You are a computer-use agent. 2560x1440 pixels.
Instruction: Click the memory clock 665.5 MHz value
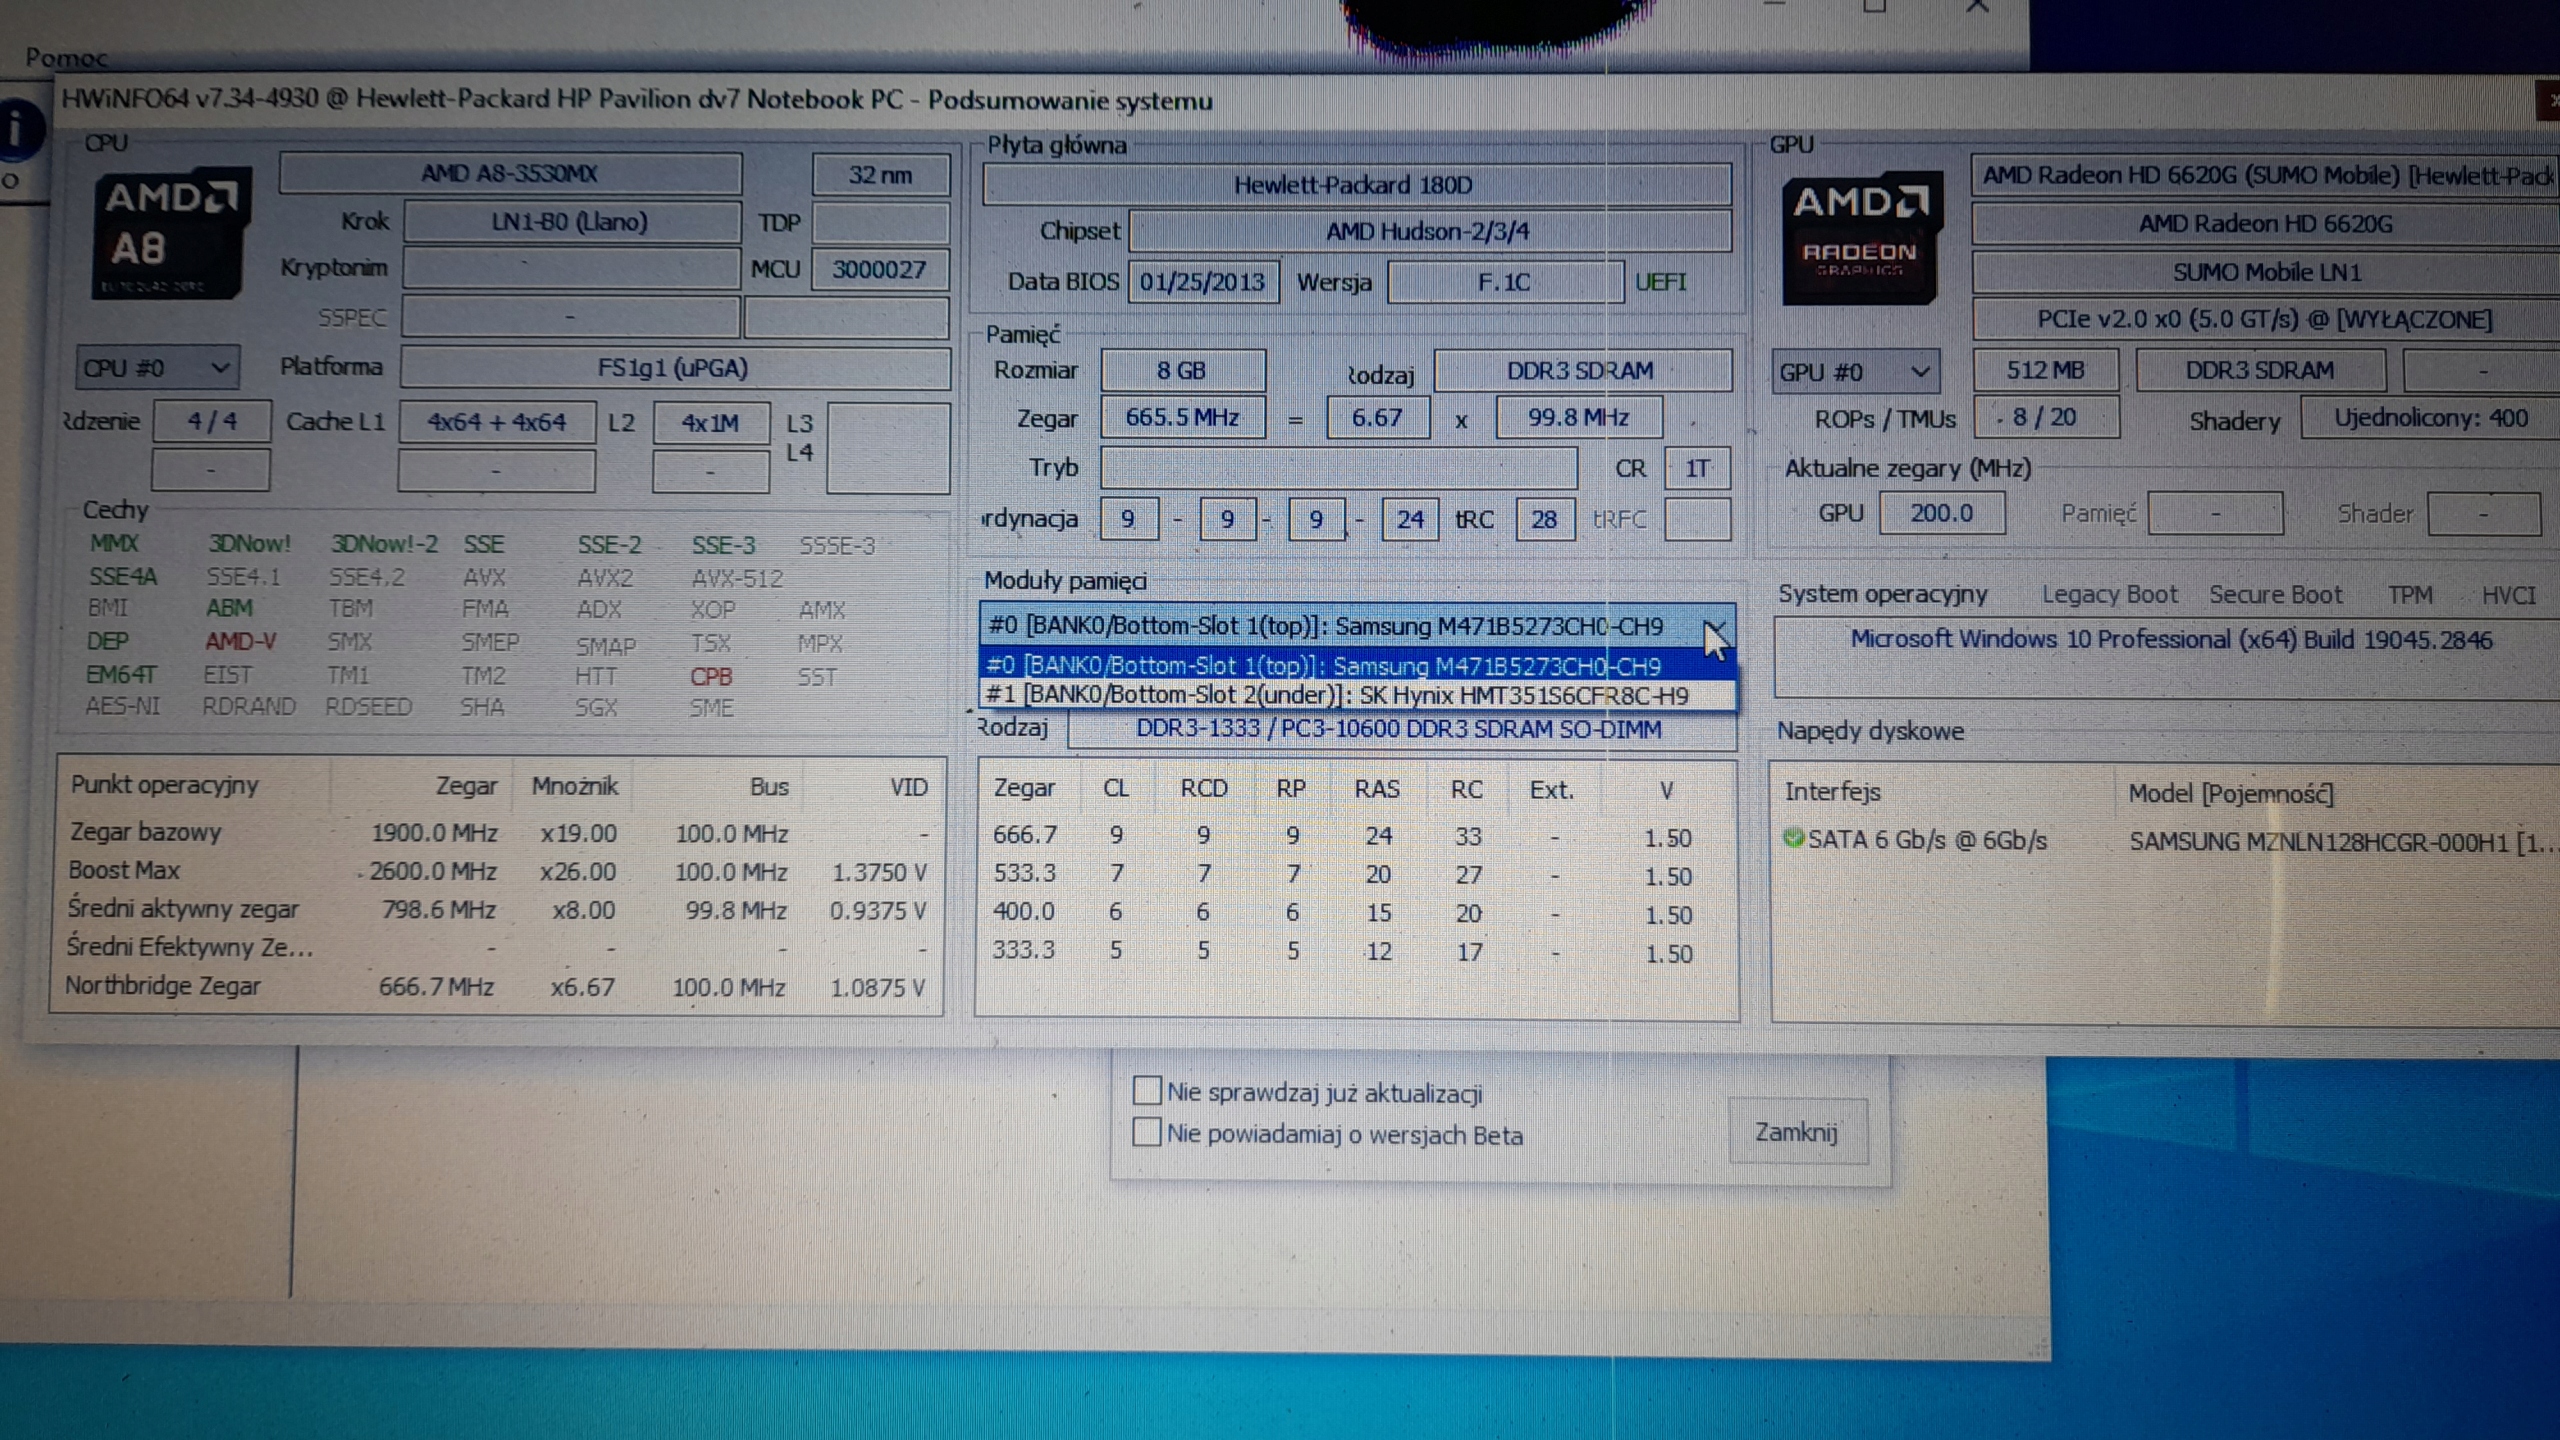(1183, 417)
